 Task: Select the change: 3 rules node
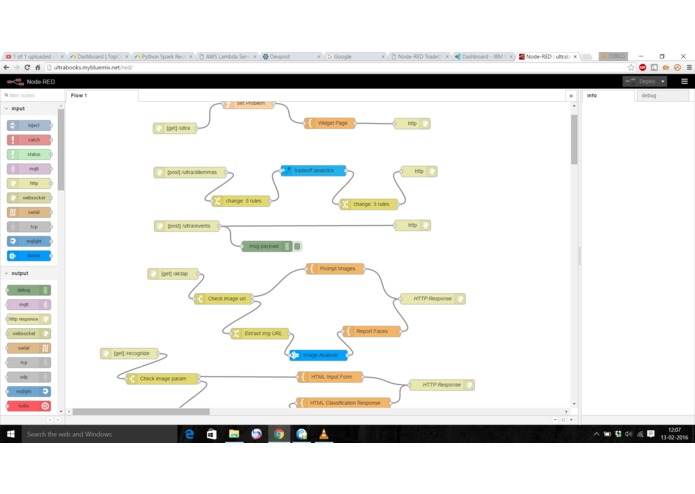(369, 204)
